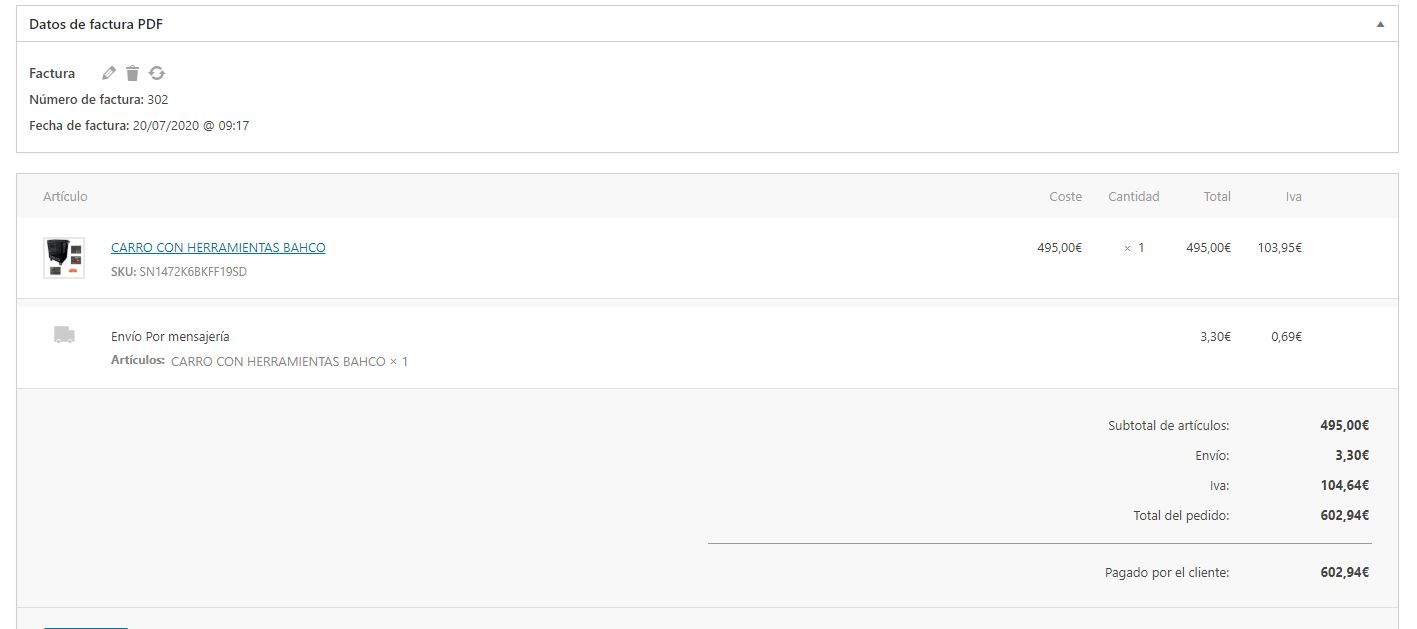Viewport: 1417px width, 629px height.
Task: Open the CARRO CON HERRAMIENTAS BAHCO thumbnail
Action: pos(64,258)
